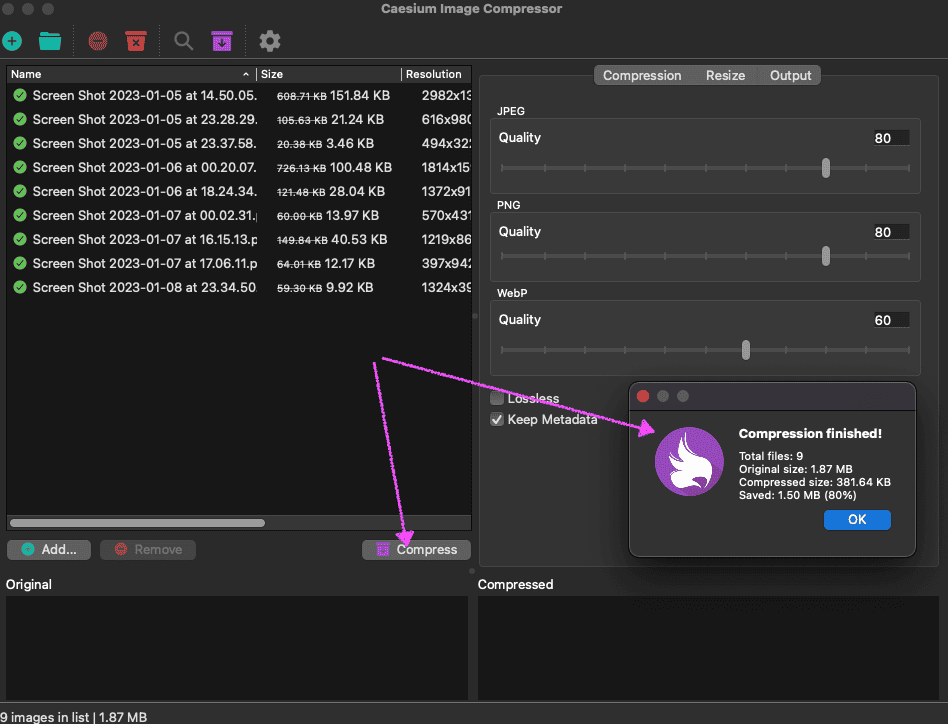Click the purple compress icon in the toolbar
Screen dimensions: 948x724
222,41
